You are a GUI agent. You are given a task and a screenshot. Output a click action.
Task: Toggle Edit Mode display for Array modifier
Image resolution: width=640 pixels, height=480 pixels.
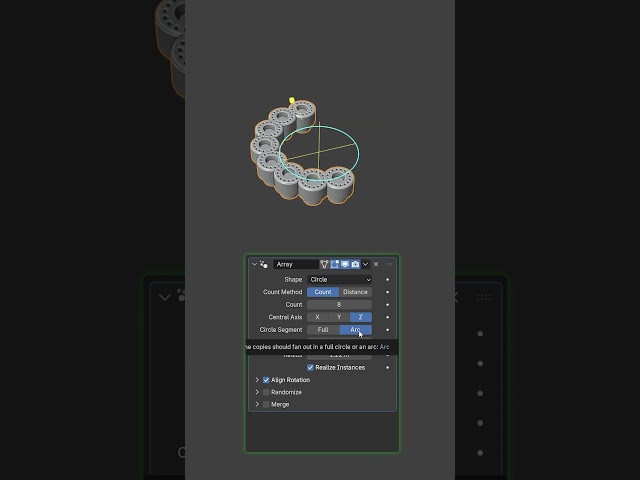[x=335, y=264]
